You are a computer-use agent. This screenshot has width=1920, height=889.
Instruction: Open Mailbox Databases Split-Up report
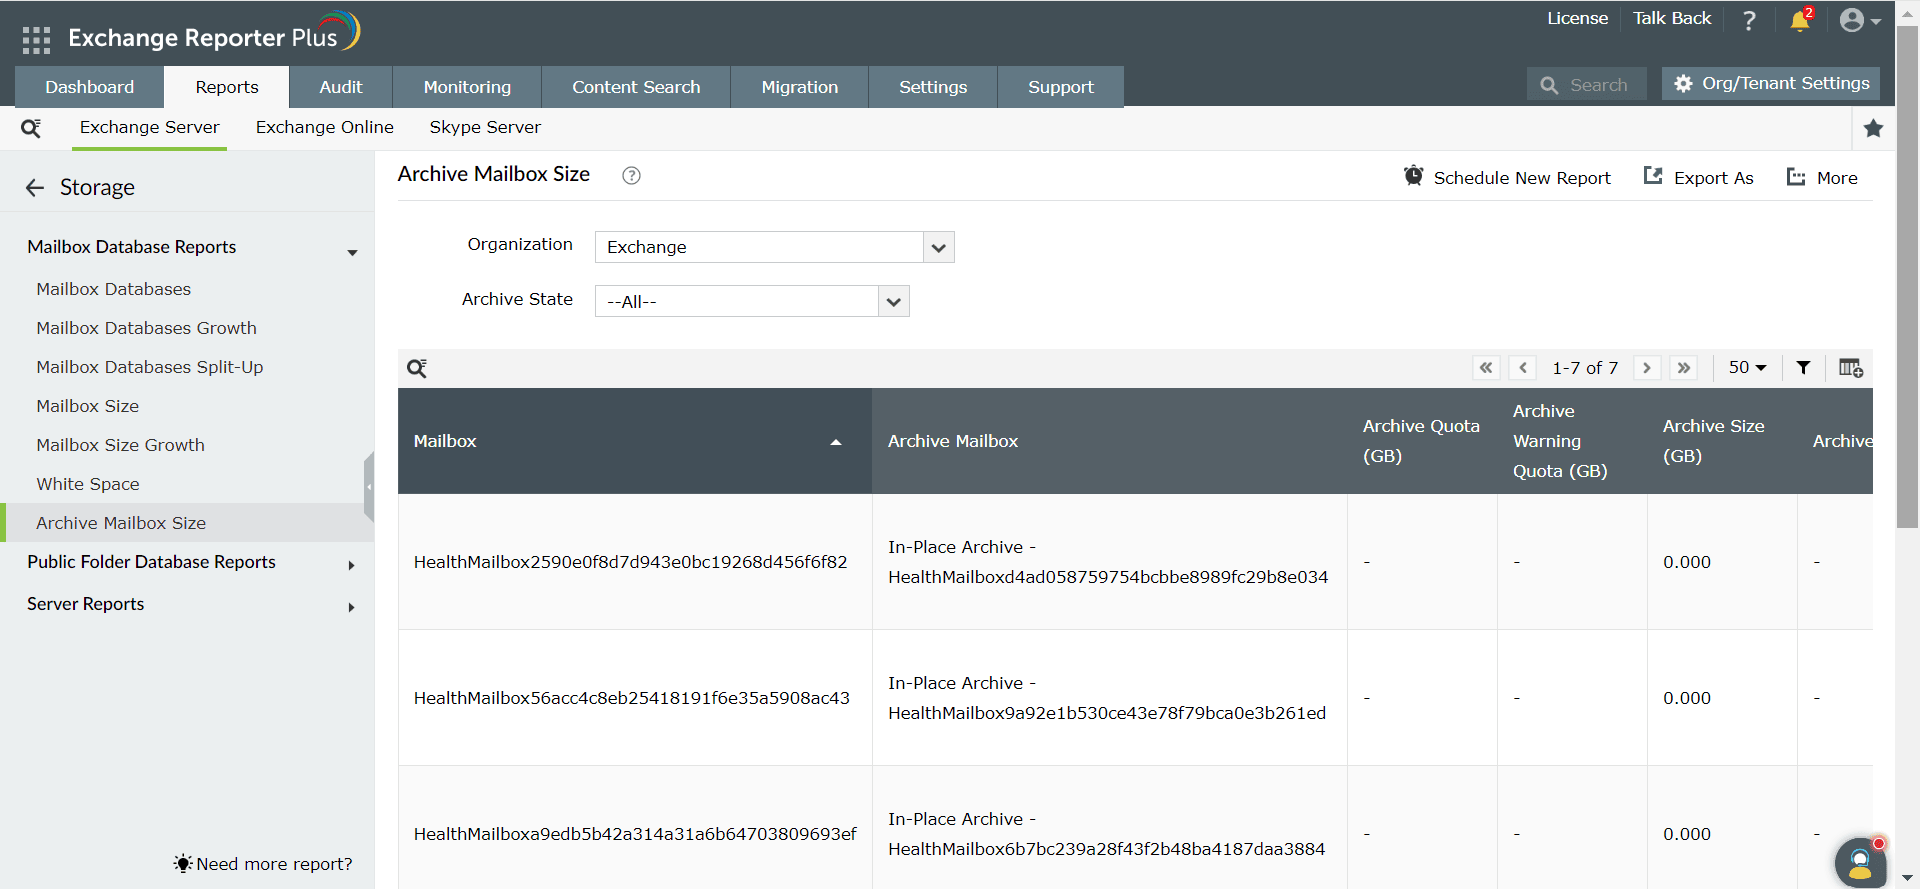tap(150, 367)
